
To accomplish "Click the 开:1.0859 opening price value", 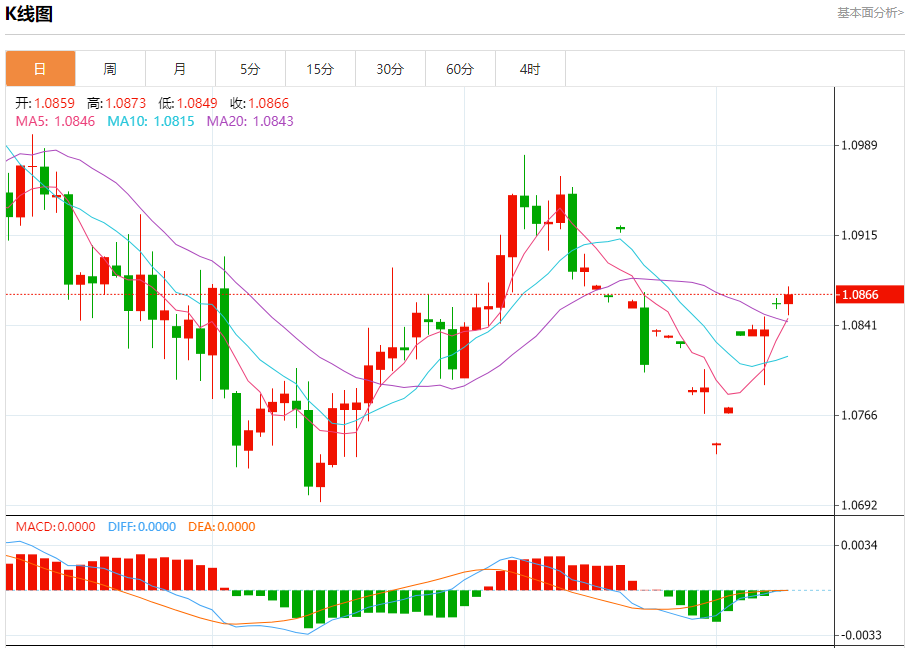I will click(45, 103).
